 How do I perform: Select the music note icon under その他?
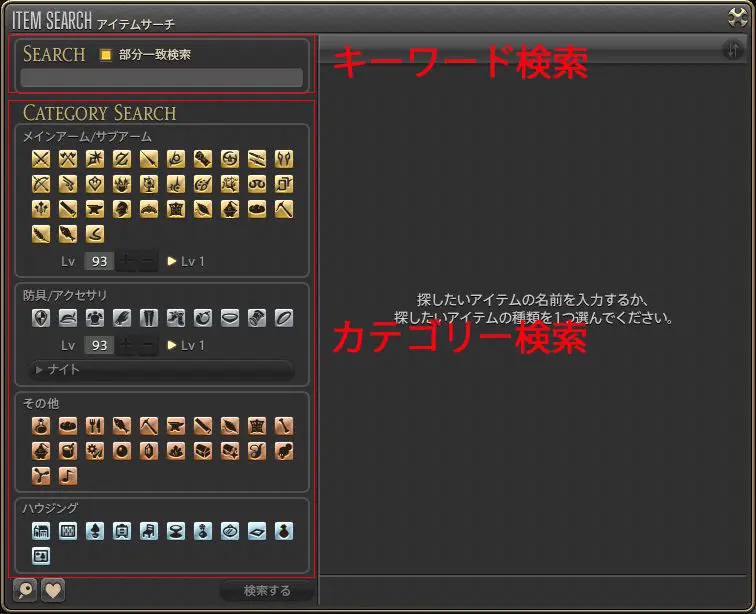(68, 475)
